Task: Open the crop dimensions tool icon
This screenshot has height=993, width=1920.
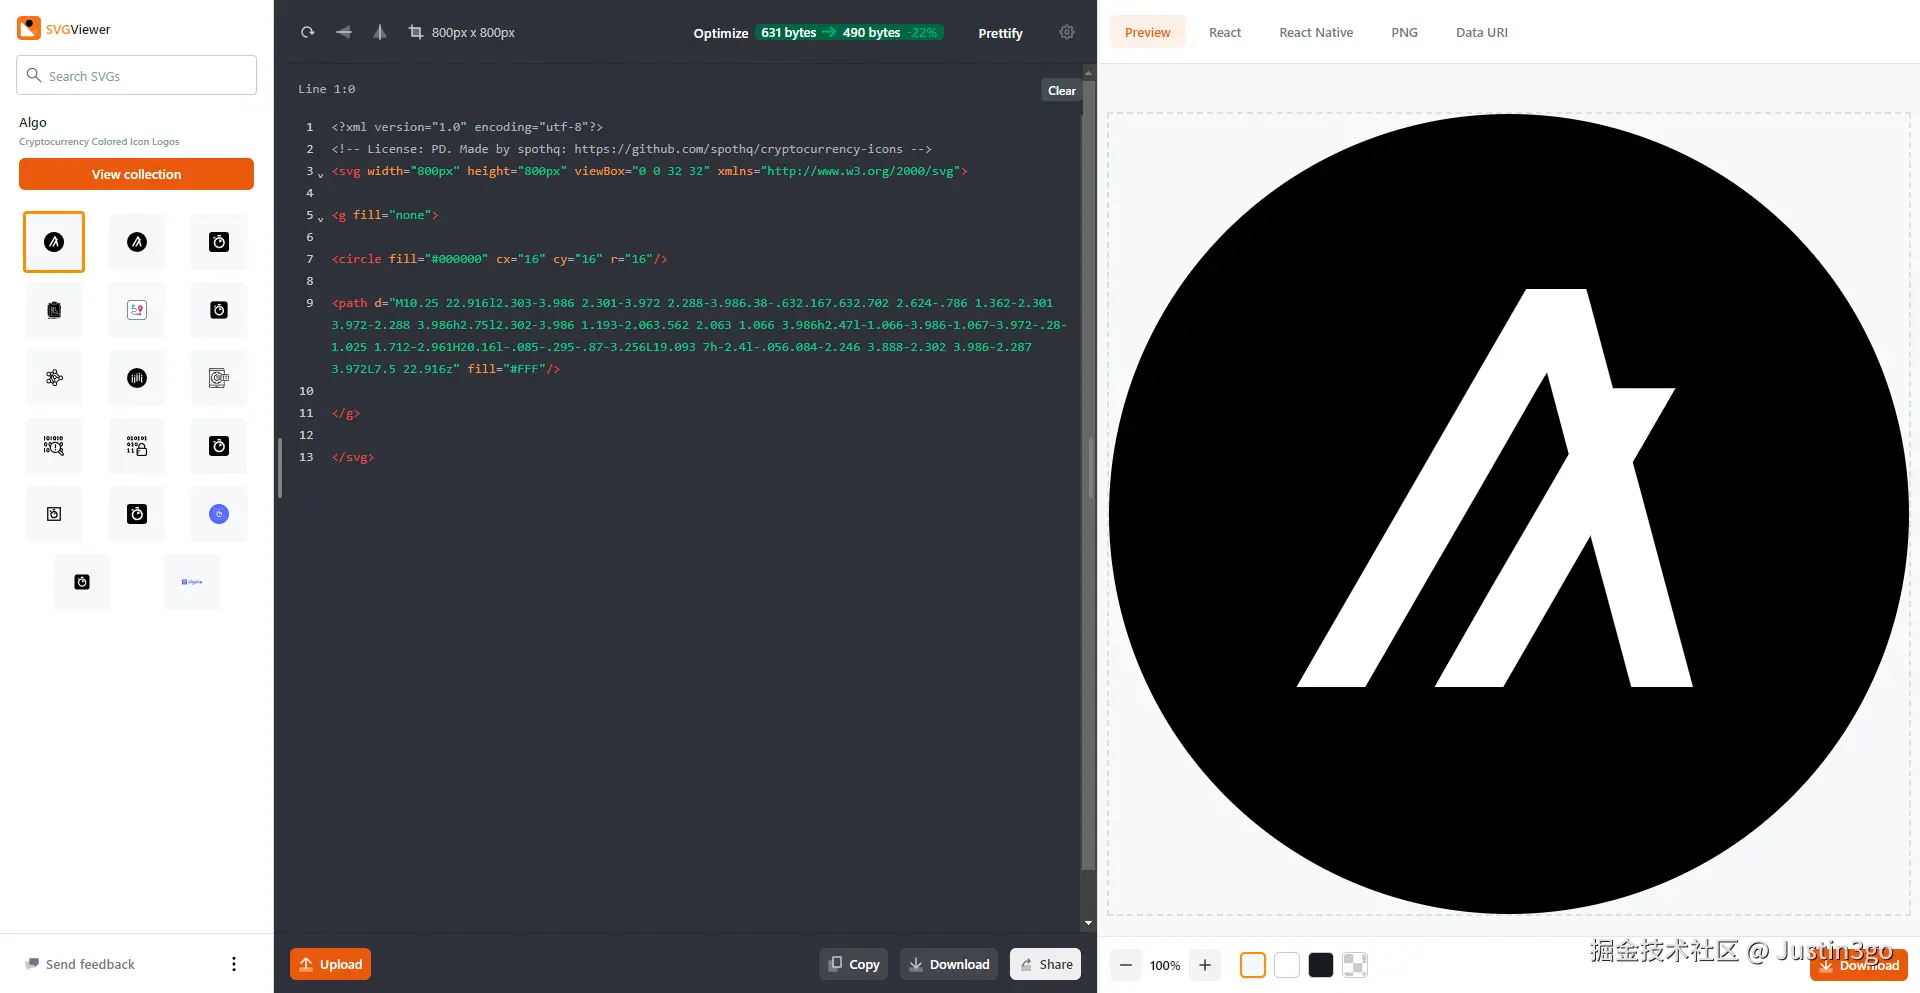Action: tap(416, 32)
